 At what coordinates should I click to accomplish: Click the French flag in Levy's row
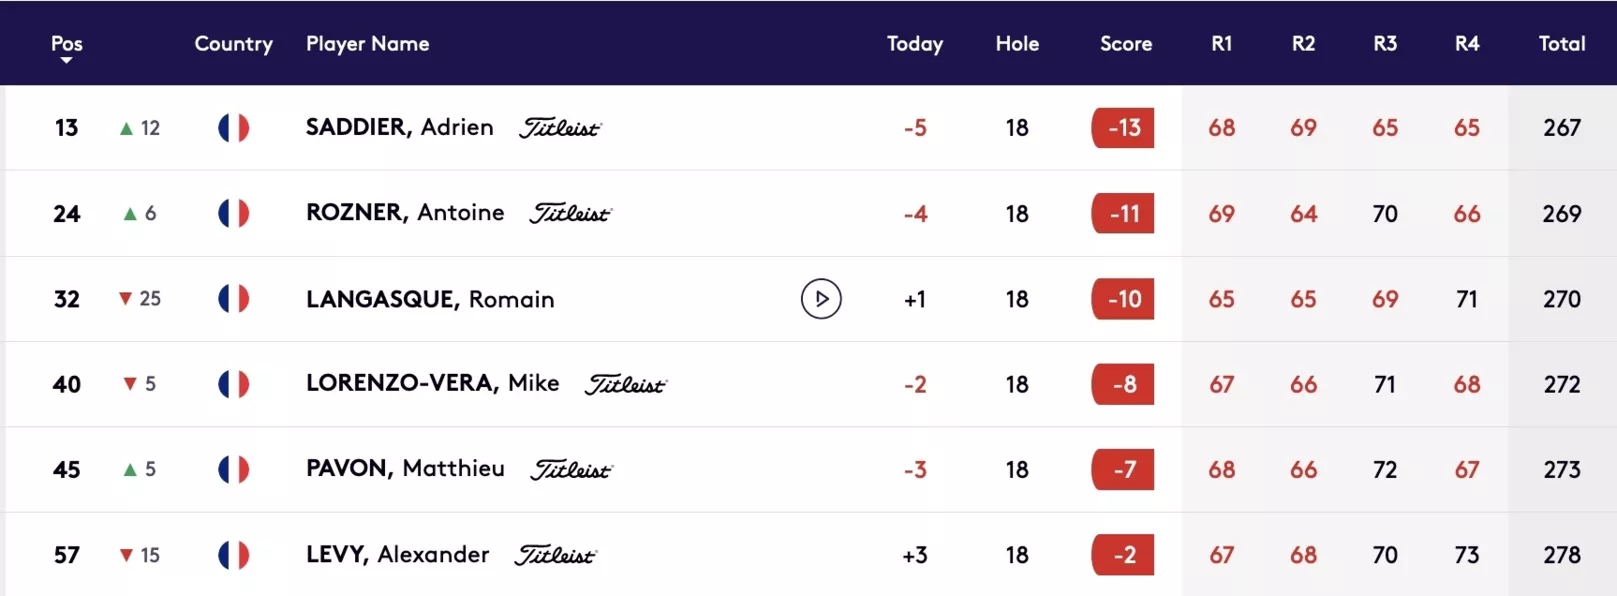point(234,555)
